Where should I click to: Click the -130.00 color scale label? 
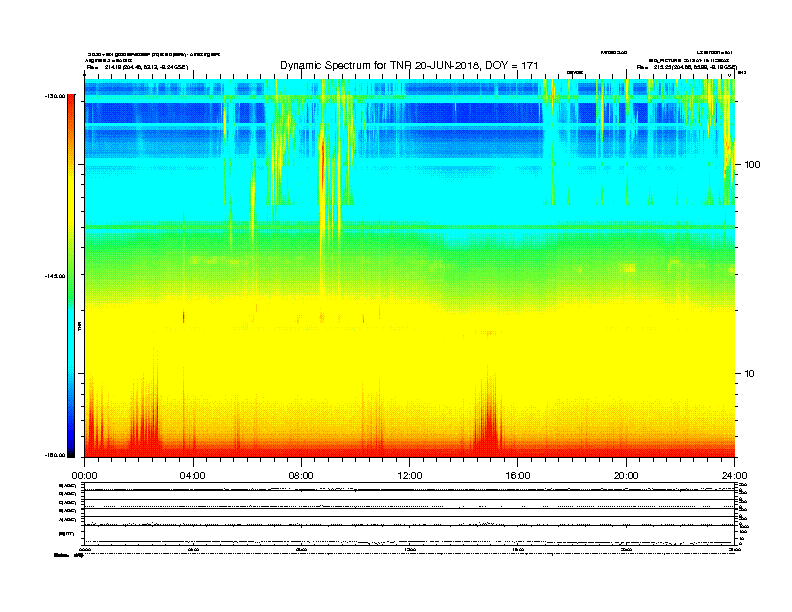click(x=55, y=96)
